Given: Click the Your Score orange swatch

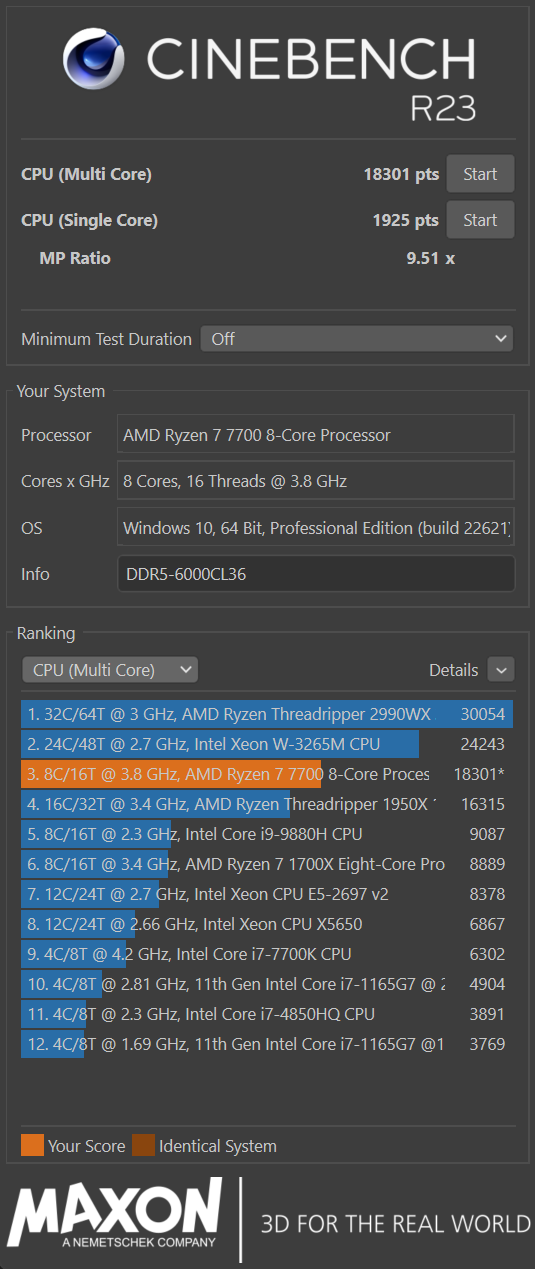Looking at the screenshot, I should pyautogui.click(x=33, y=1145).
